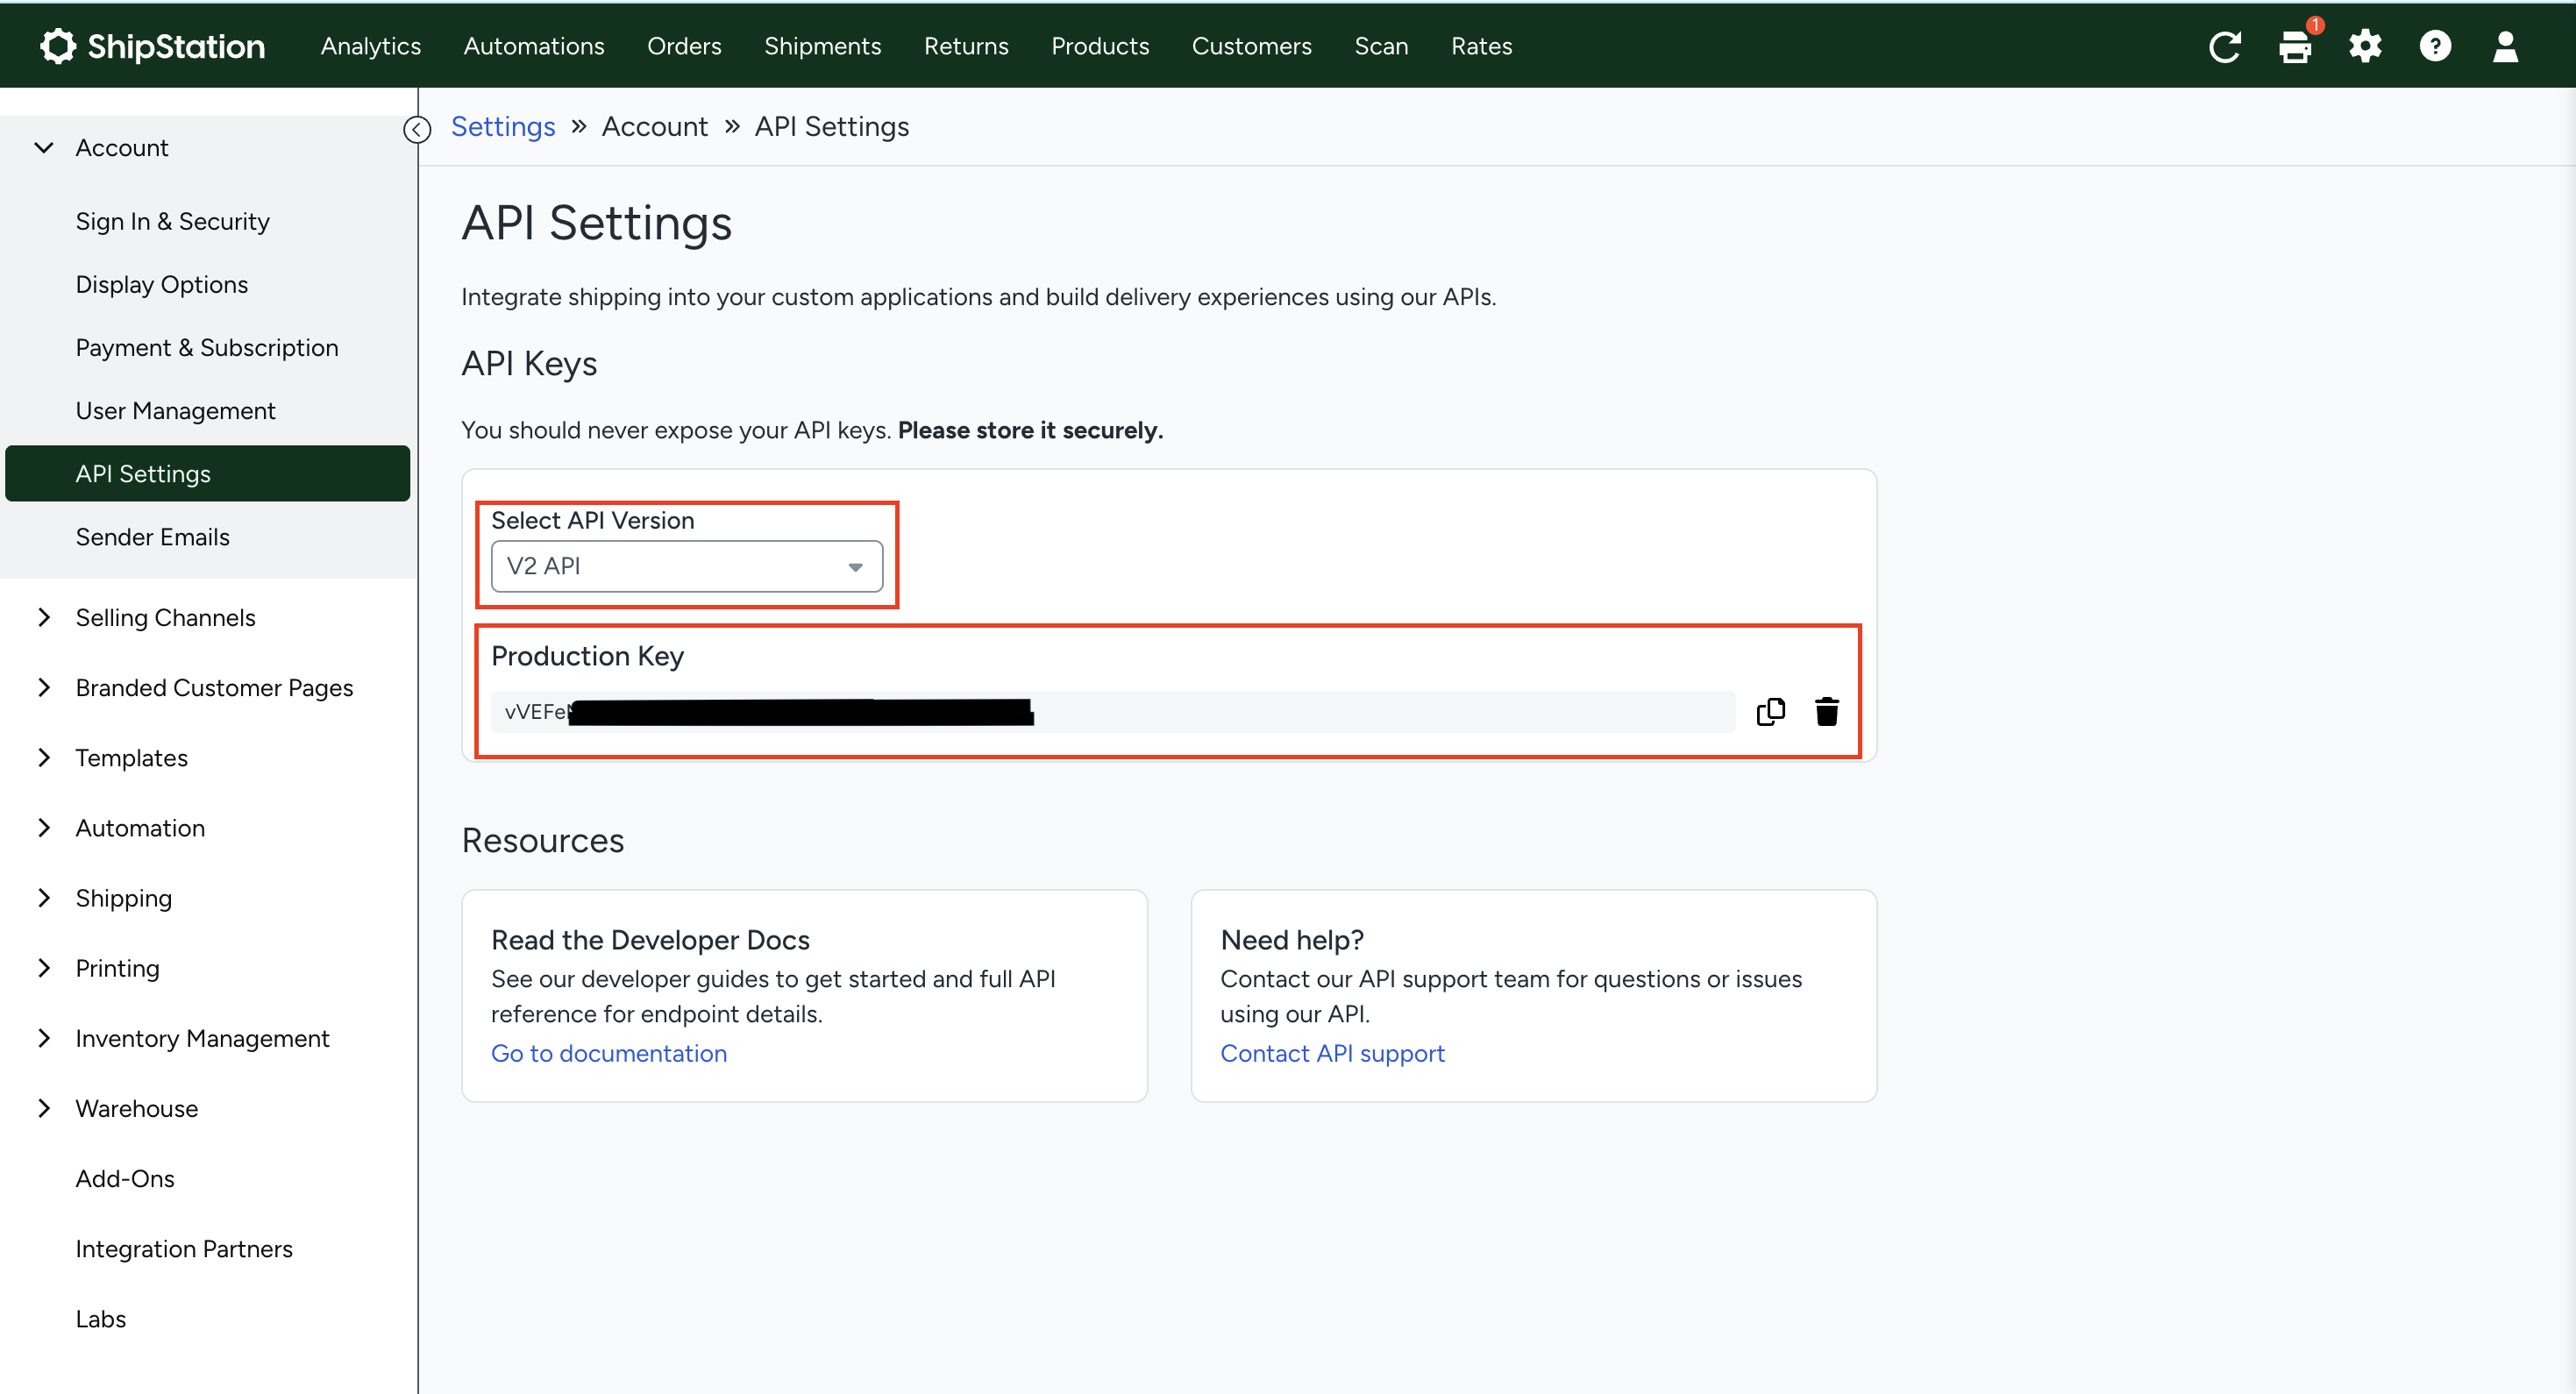Open the help question mark icon

point(2435,46)
